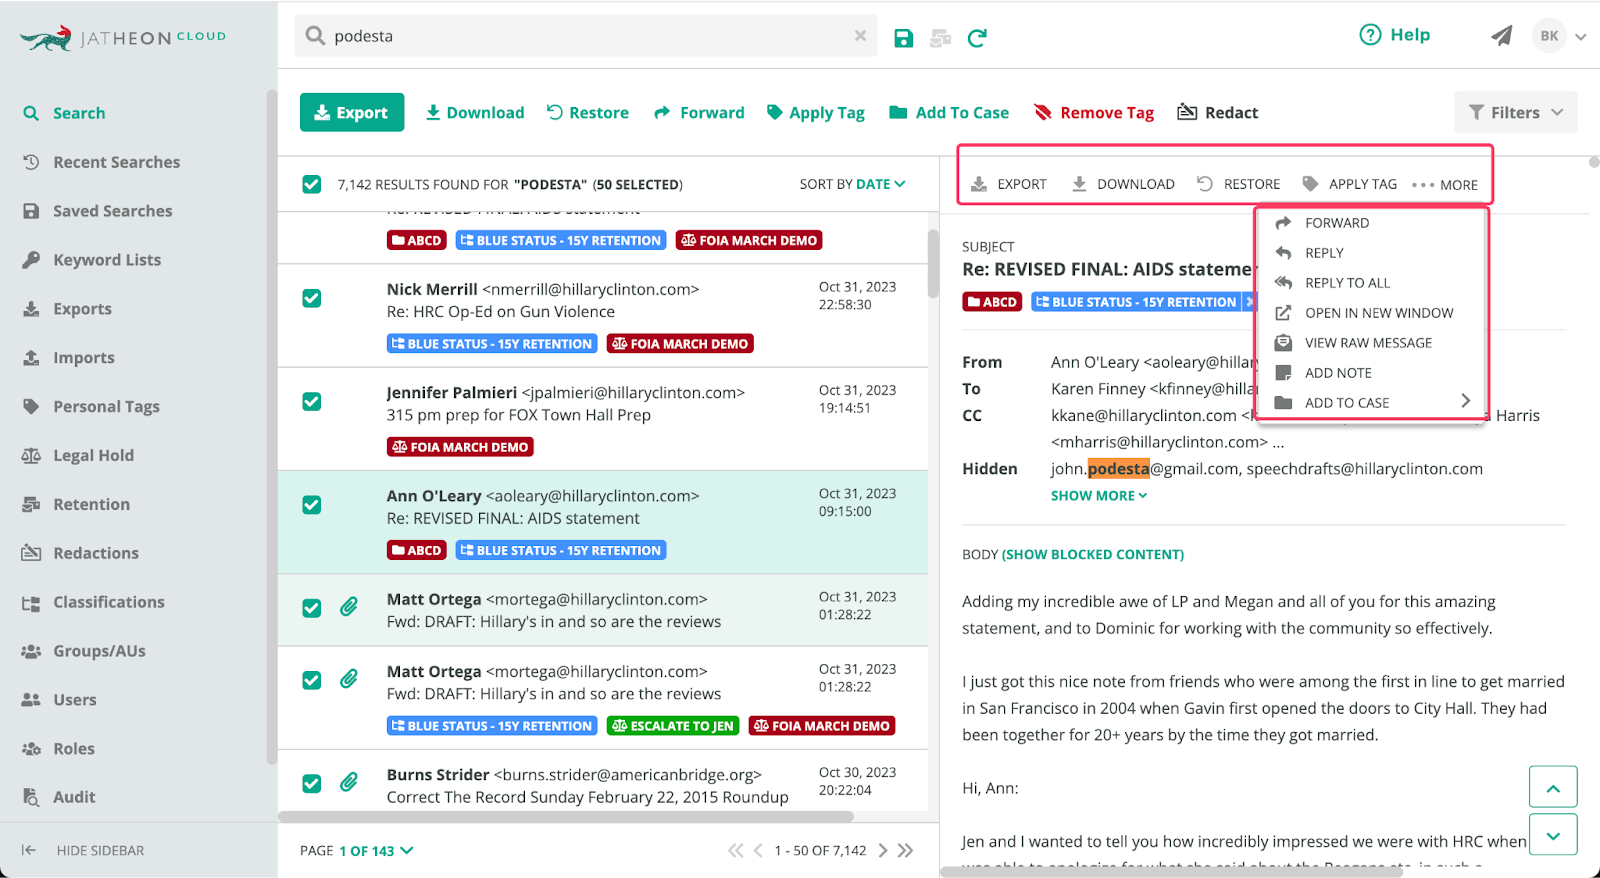Image resolution: width=1600 pixels, height=878 pixels.
Task: Click the Roles sidebar icon
Action: tap(31, 749)
